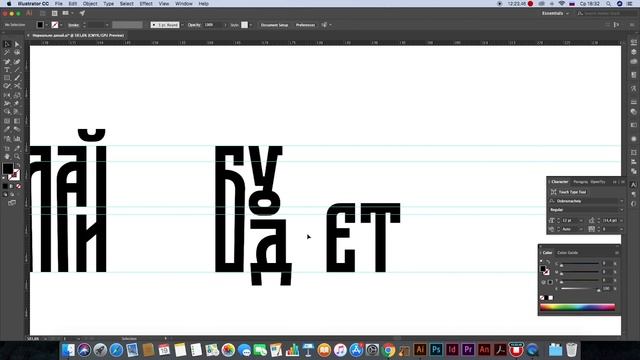Image resolution: width=640 pixels, height=360 pixels.
Task: Set default fill and stroke in toolbar
Action: point(4,178)
